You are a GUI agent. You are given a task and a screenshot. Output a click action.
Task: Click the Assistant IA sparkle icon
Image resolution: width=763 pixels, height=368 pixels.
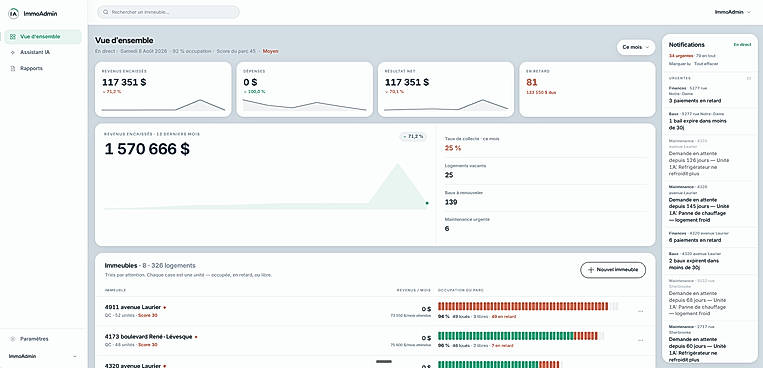[13, 53]
